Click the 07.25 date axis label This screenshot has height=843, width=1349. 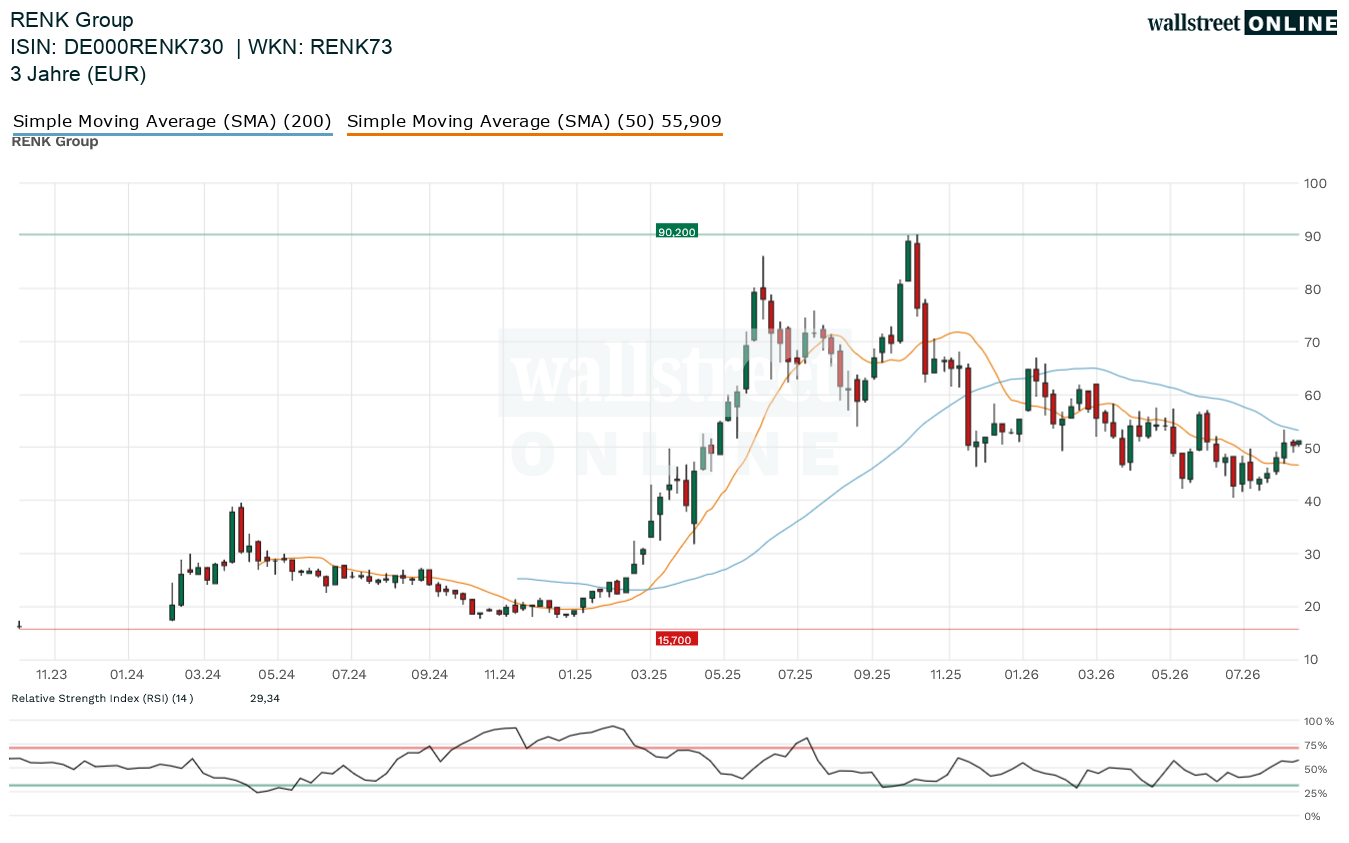[x=796, y=675]
